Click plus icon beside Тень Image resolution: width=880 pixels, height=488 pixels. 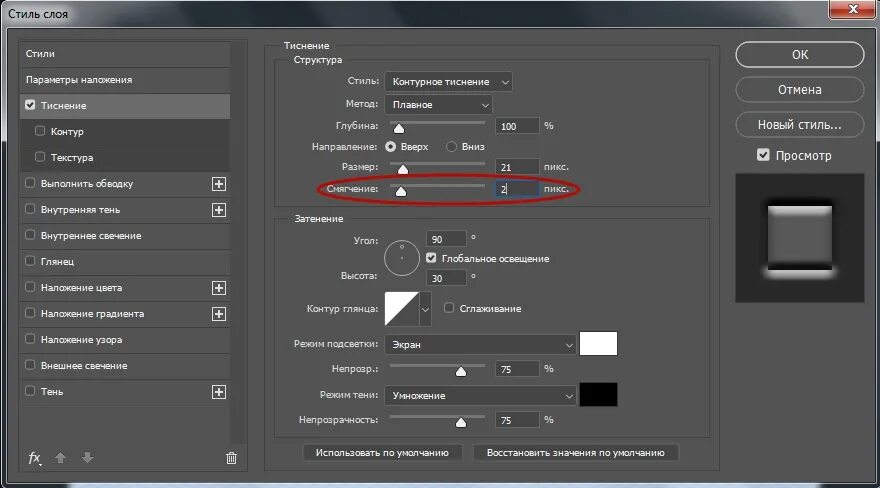tap(219, 392)
